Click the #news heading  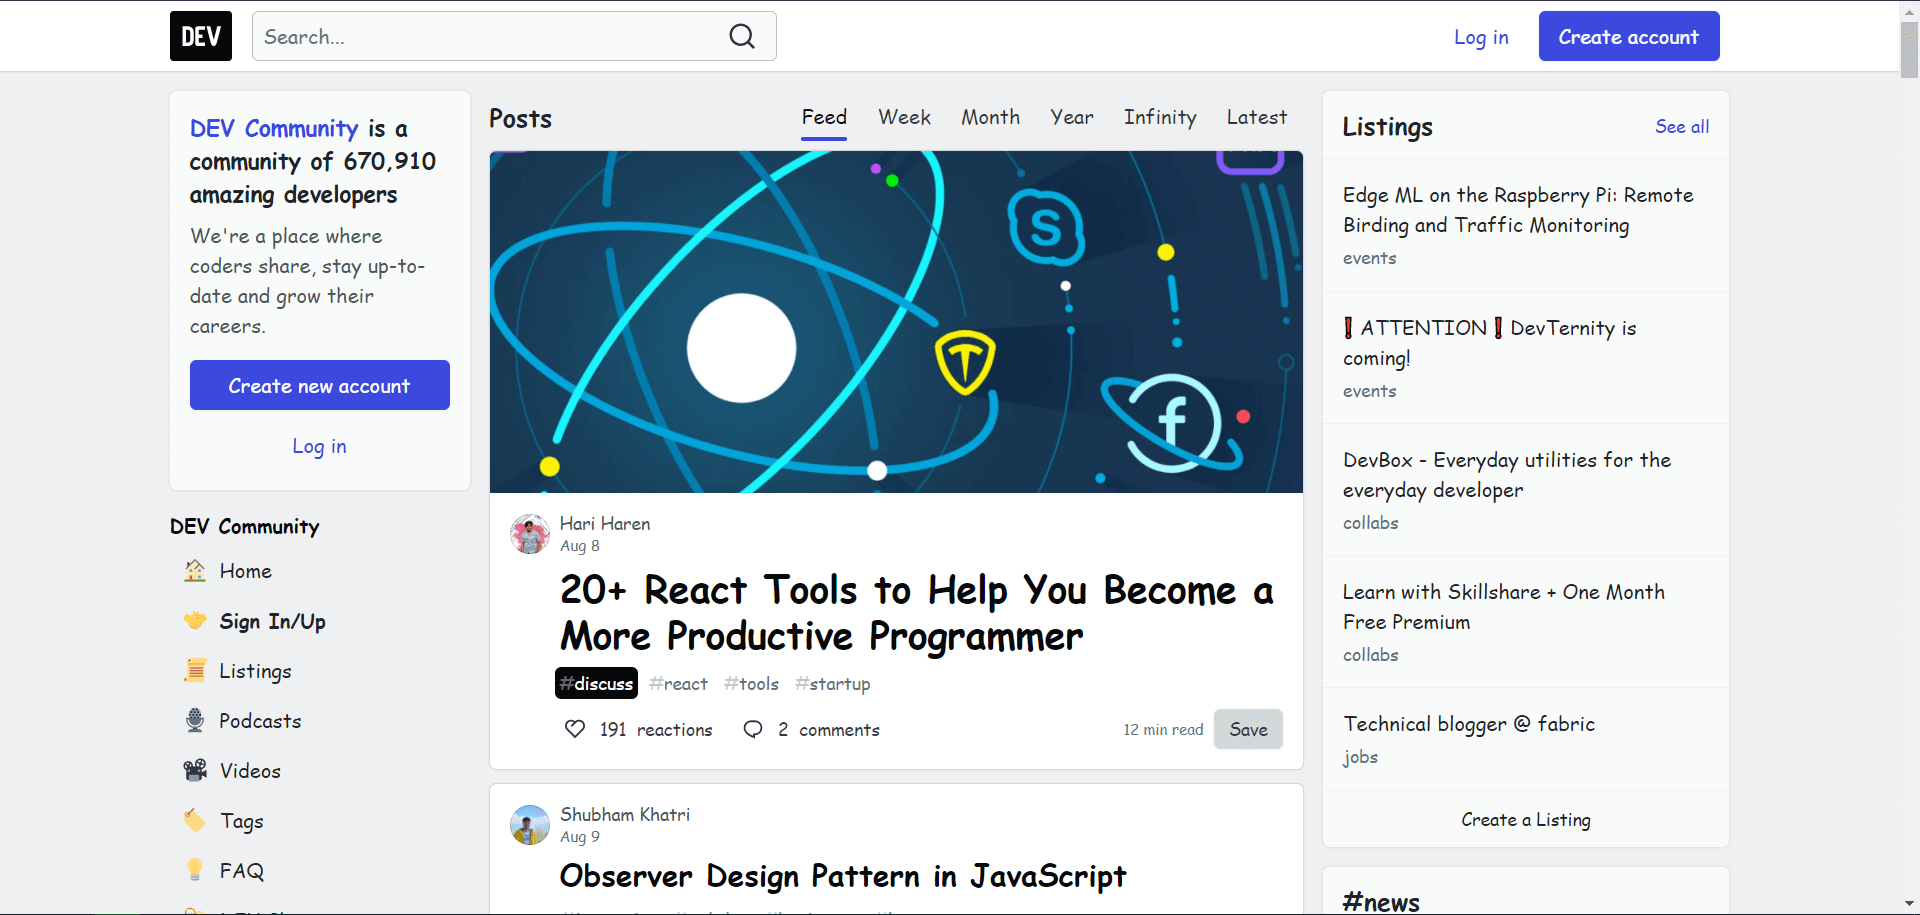(x=1381, y=901)
